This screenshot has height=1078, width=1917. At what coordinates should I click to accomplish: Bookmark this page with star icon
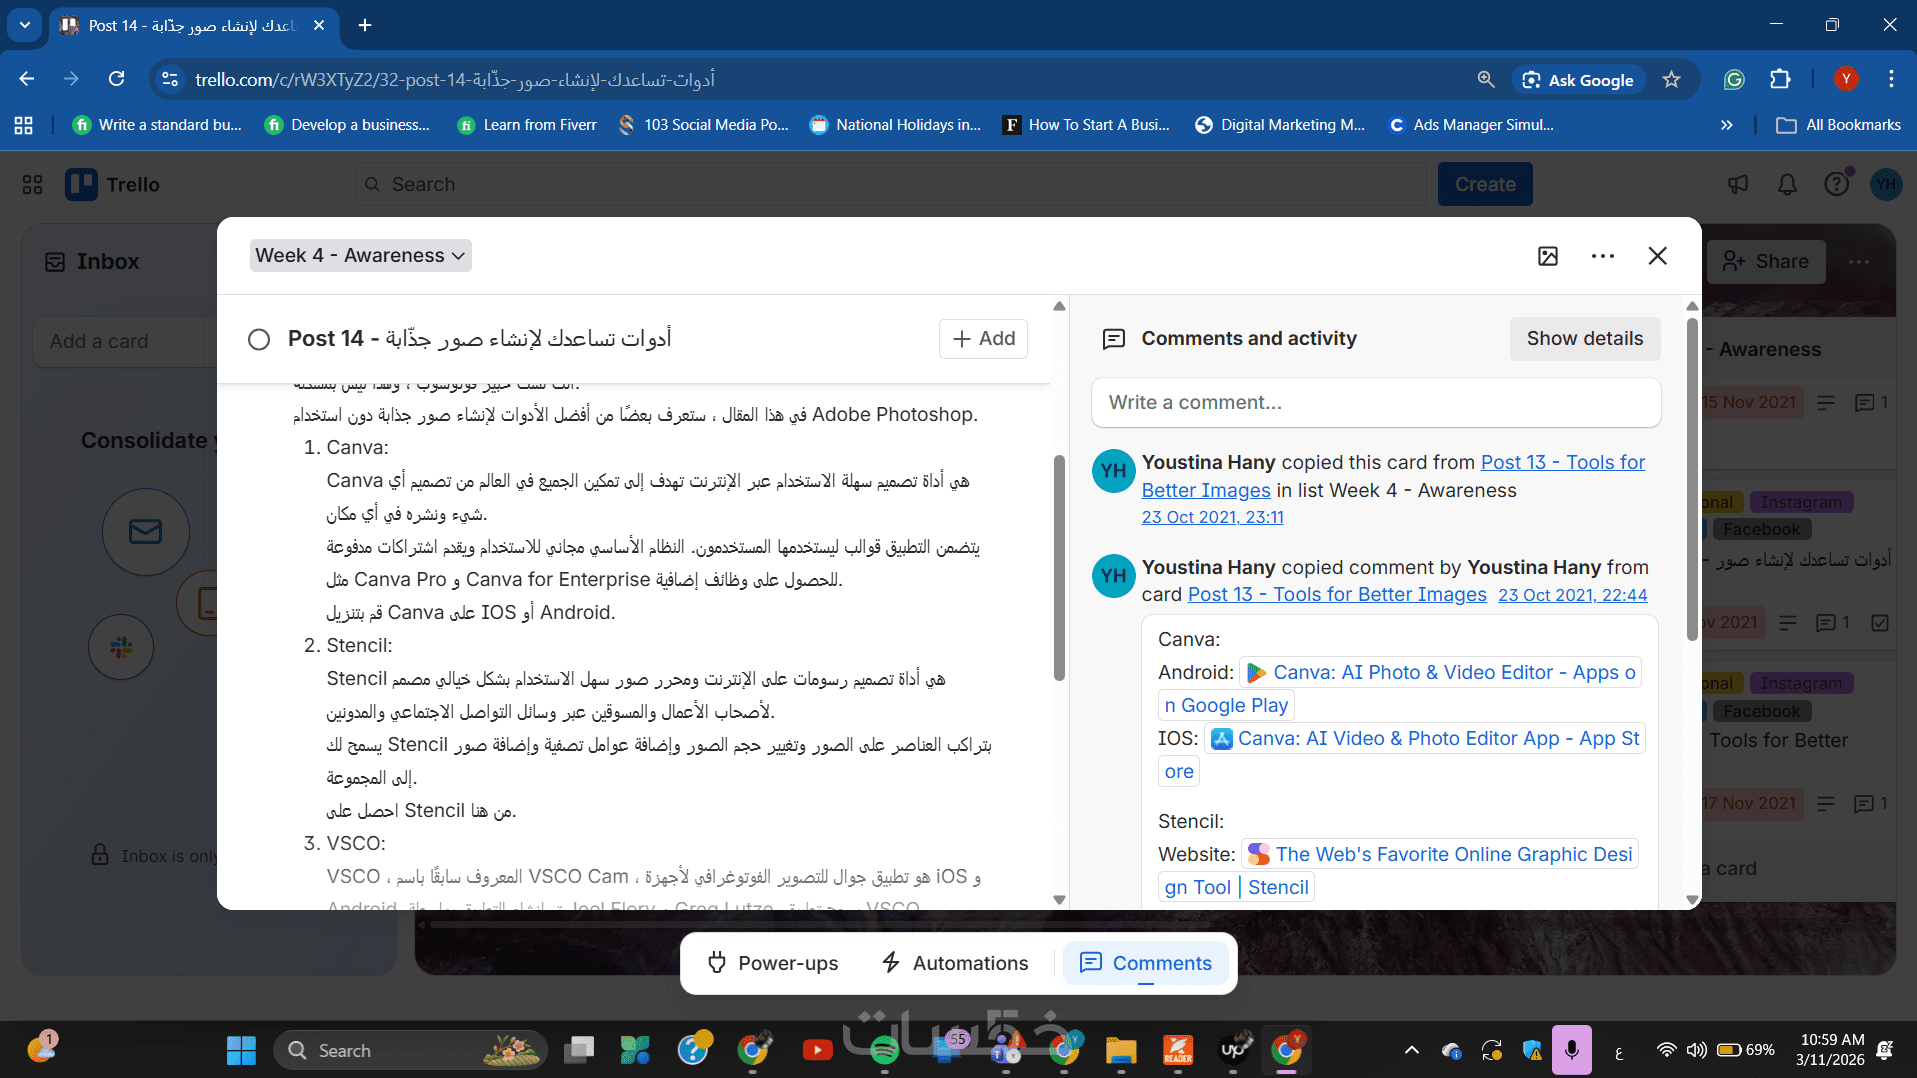coord(1672,80)
